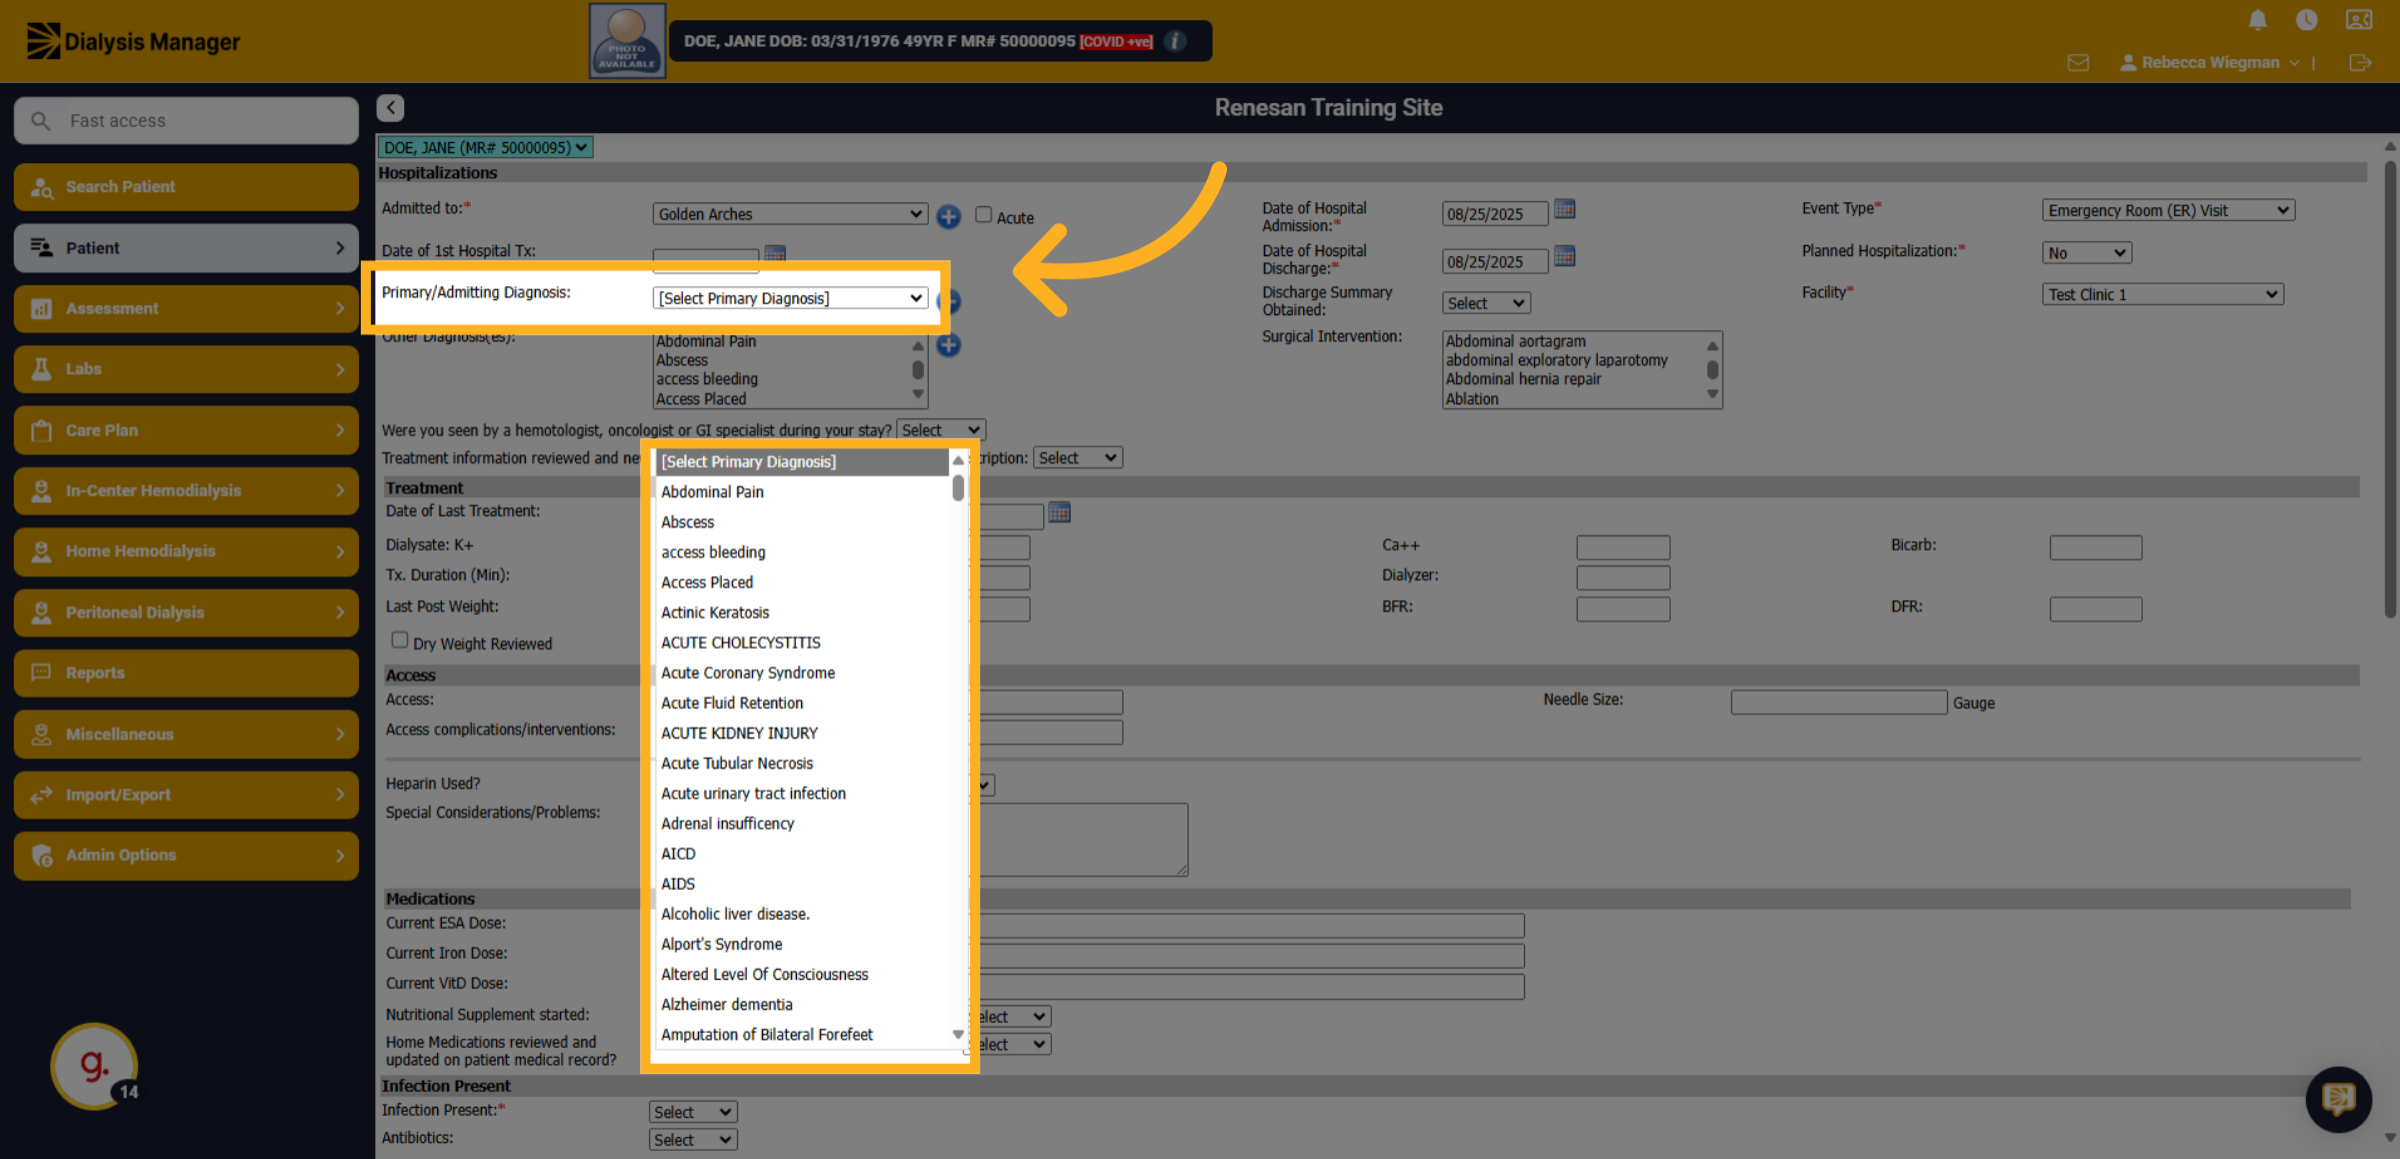Open the Facility dropdown

(x=2162, y=294)
